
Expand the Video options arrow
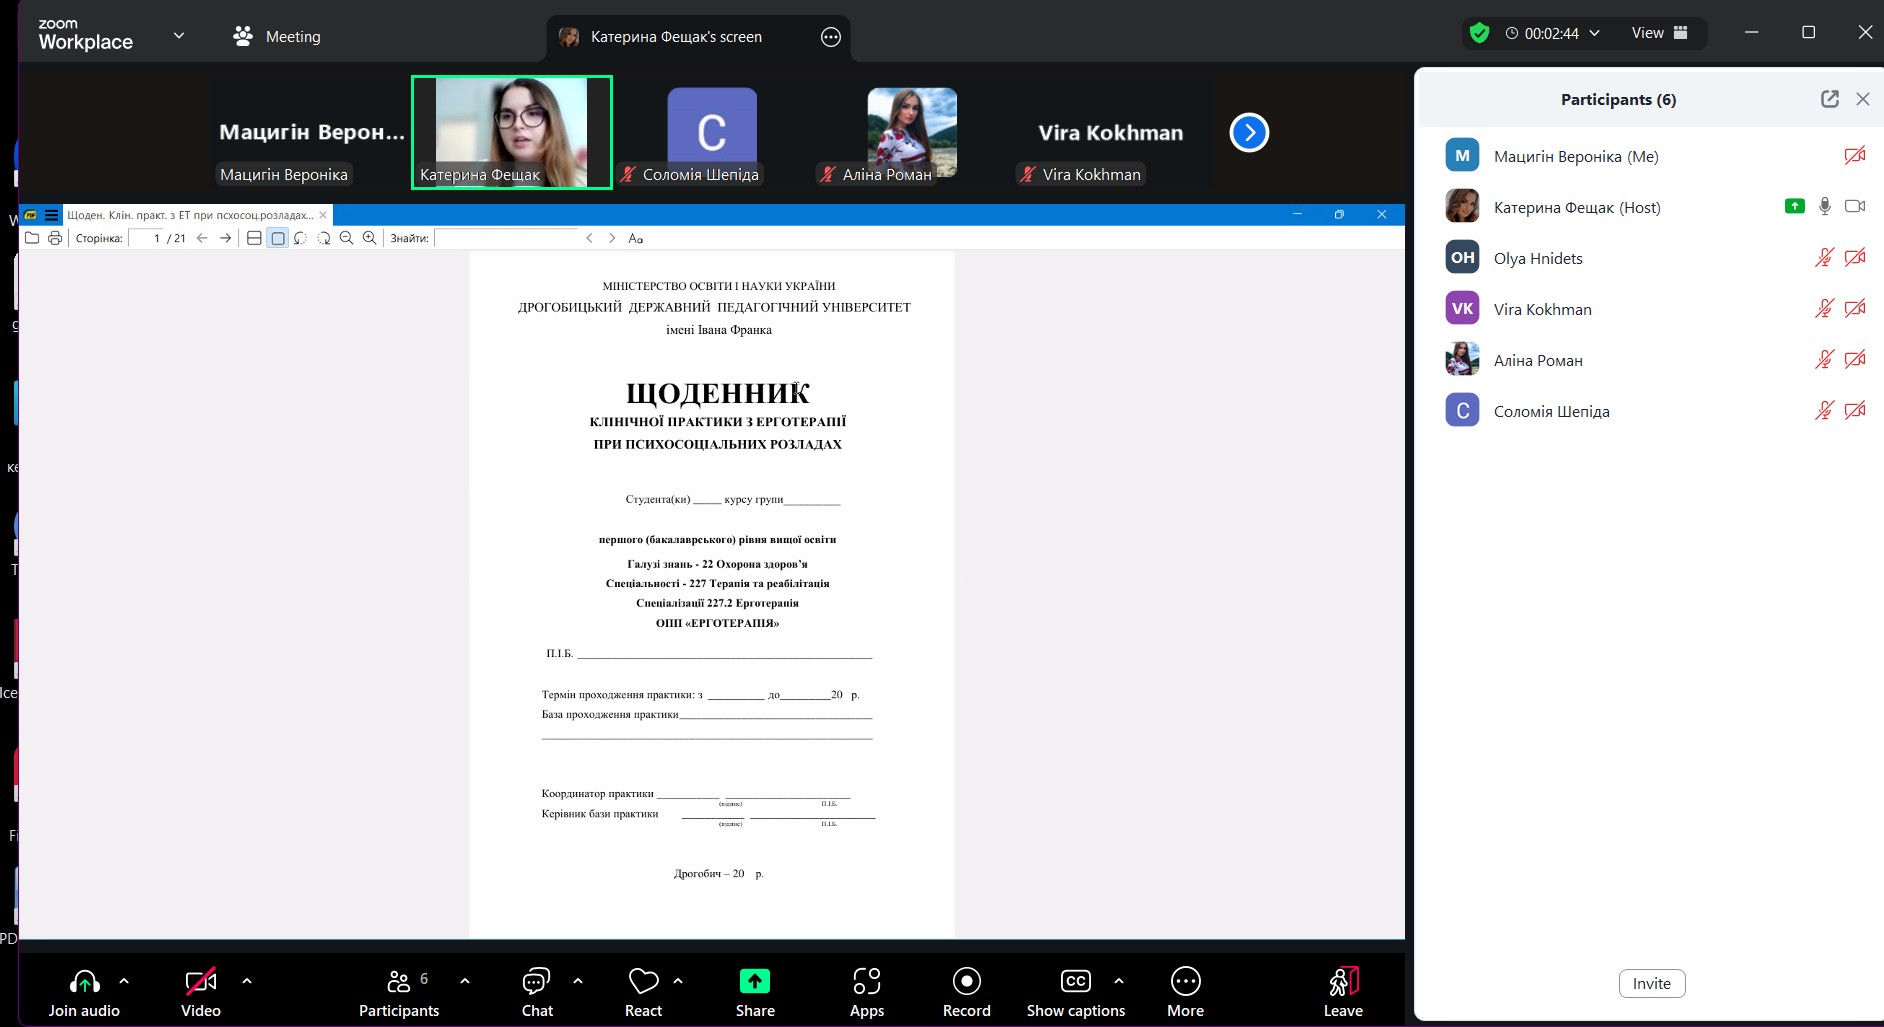[x=247, y=981]
